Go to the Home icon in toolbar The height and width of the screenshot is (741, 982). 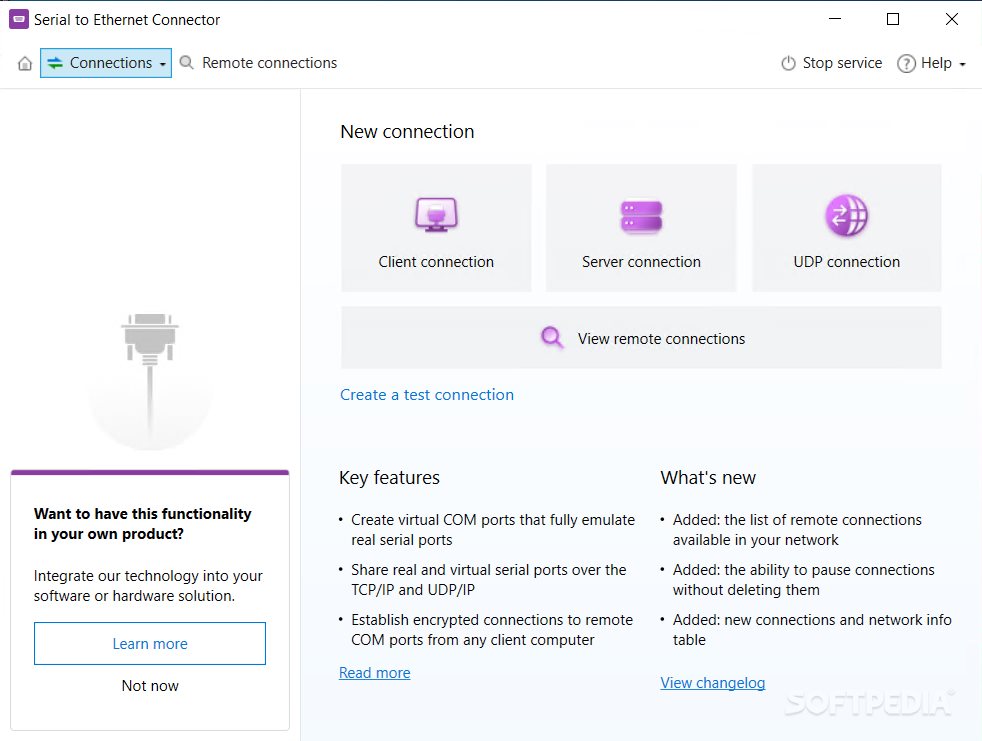coord(24,63)
